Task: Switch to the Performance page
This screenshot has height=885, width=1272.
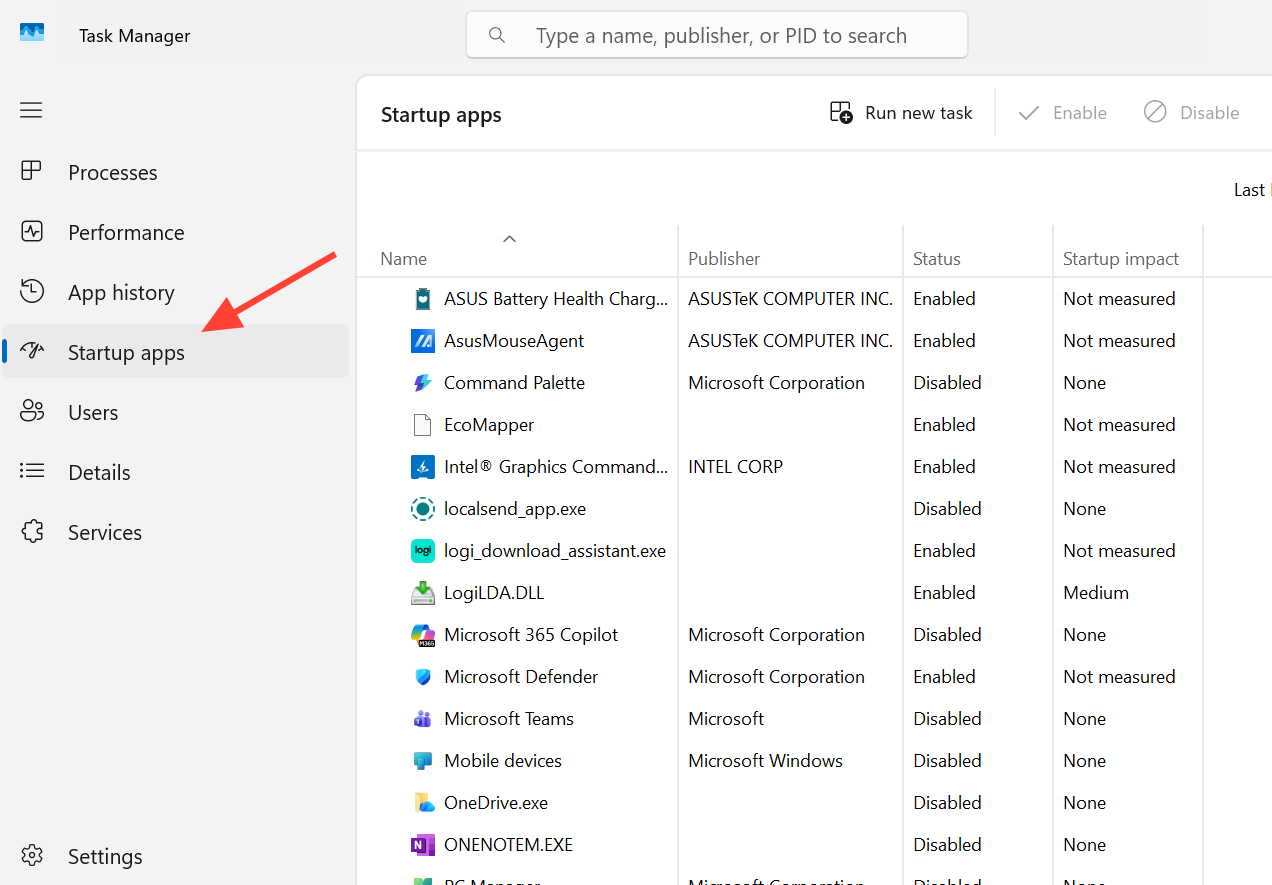Action: (175, 232)
